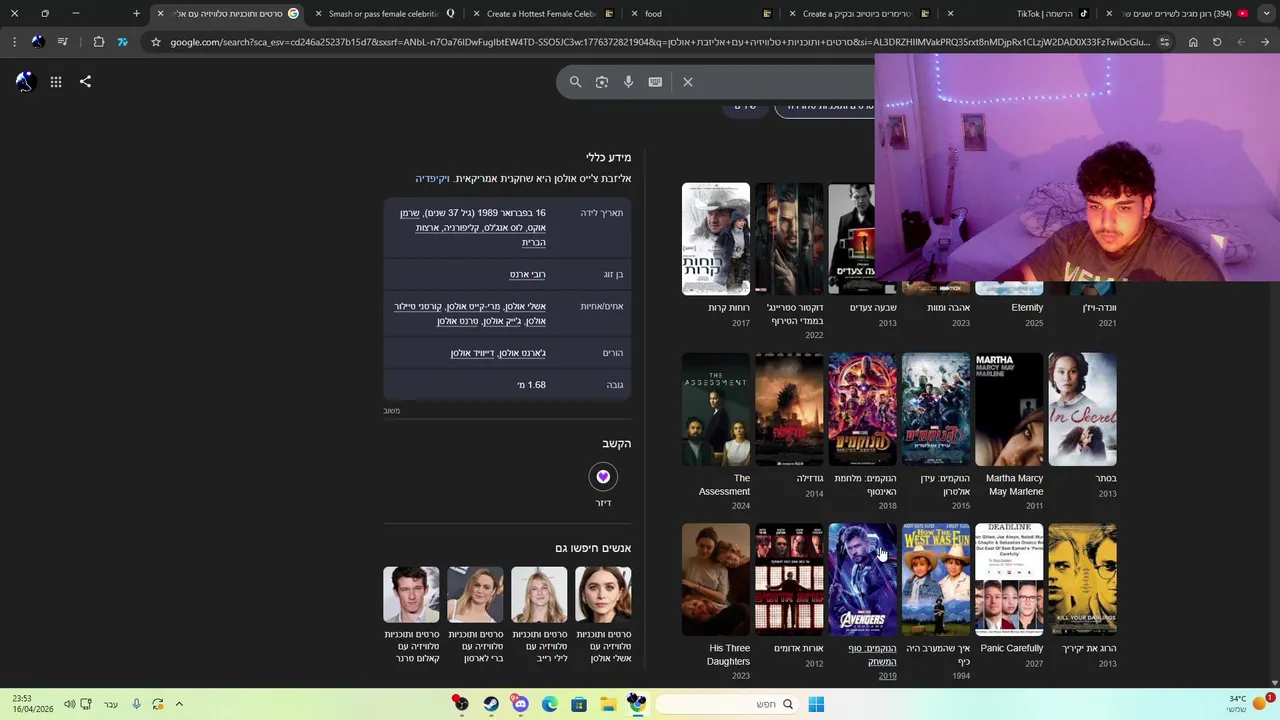Click the site settings icon in address bar
Viewport: 1280px width, 720px height.
coord(1164,42)
